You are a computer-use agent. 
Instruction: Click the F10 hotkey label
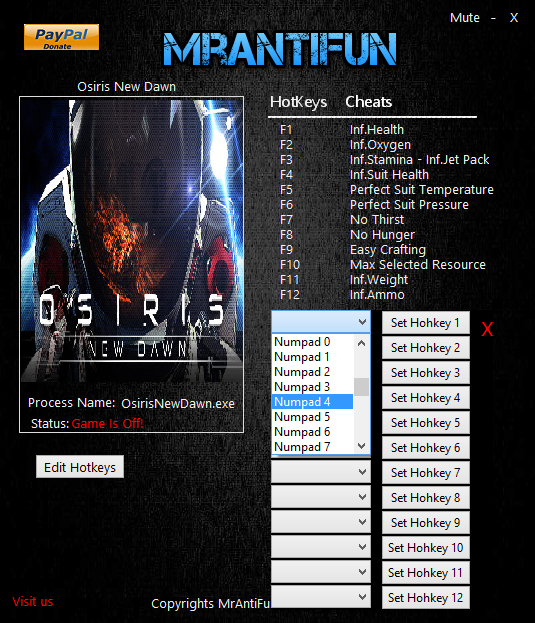click(290, 265)
